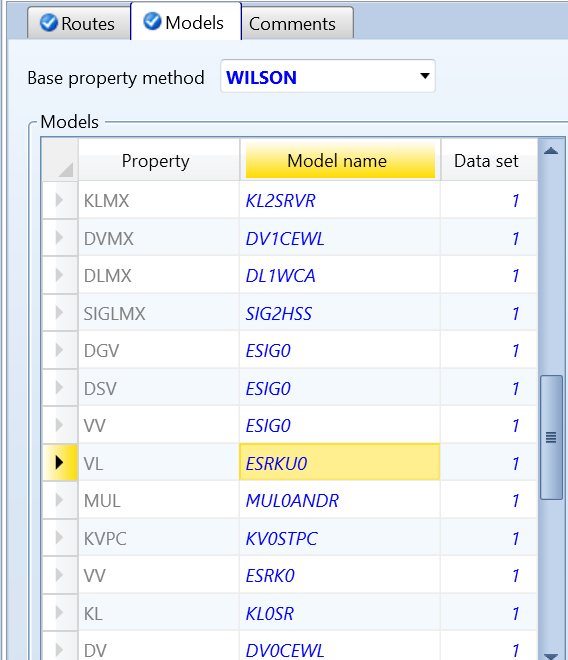Open the Base property method dropdown
568x660 pixels.
tap(328, 76)
